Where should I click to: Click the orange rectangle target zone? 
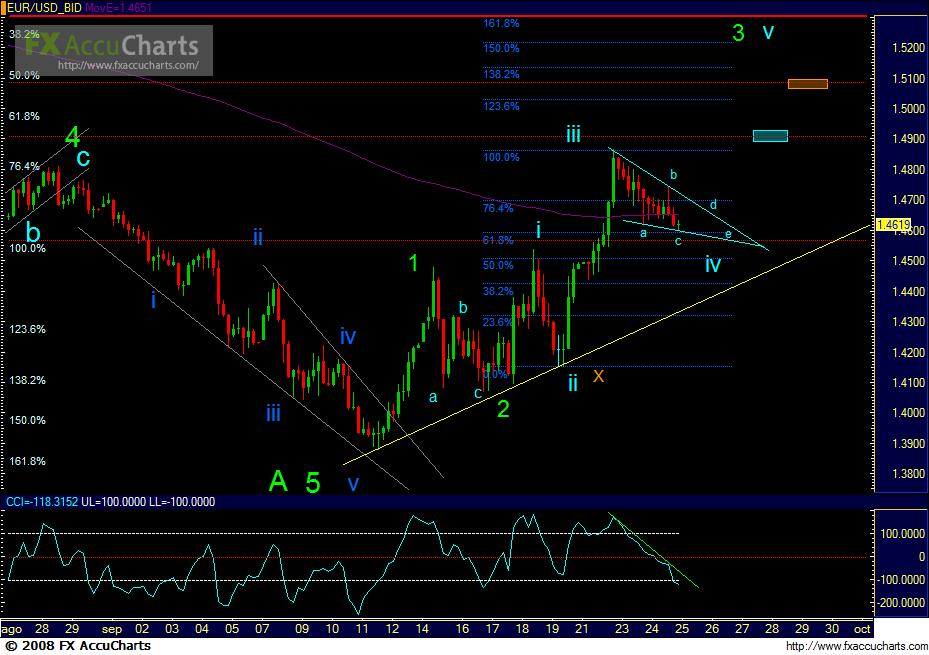807,83
